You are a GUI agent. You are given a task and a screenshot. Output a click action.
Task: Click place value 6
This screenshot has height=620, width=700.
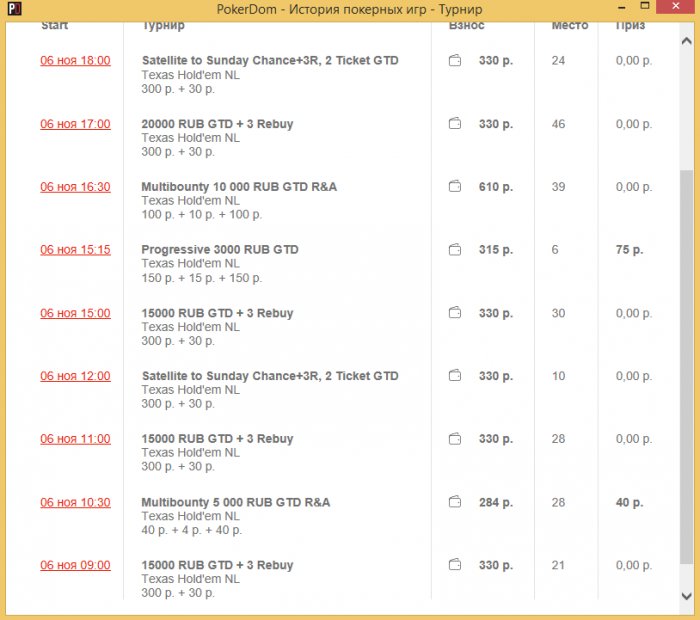click(555, 250)
